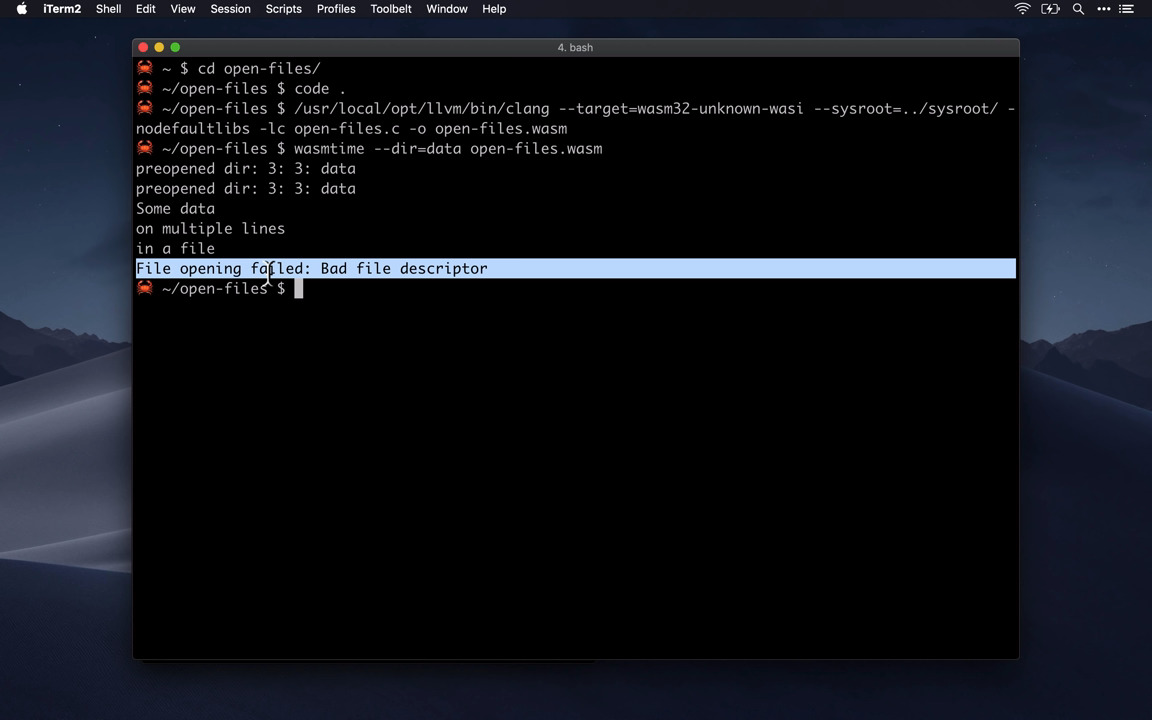Click the '4. bash' window title
The image size is (1152, 720).
click(x=575, y=47)
